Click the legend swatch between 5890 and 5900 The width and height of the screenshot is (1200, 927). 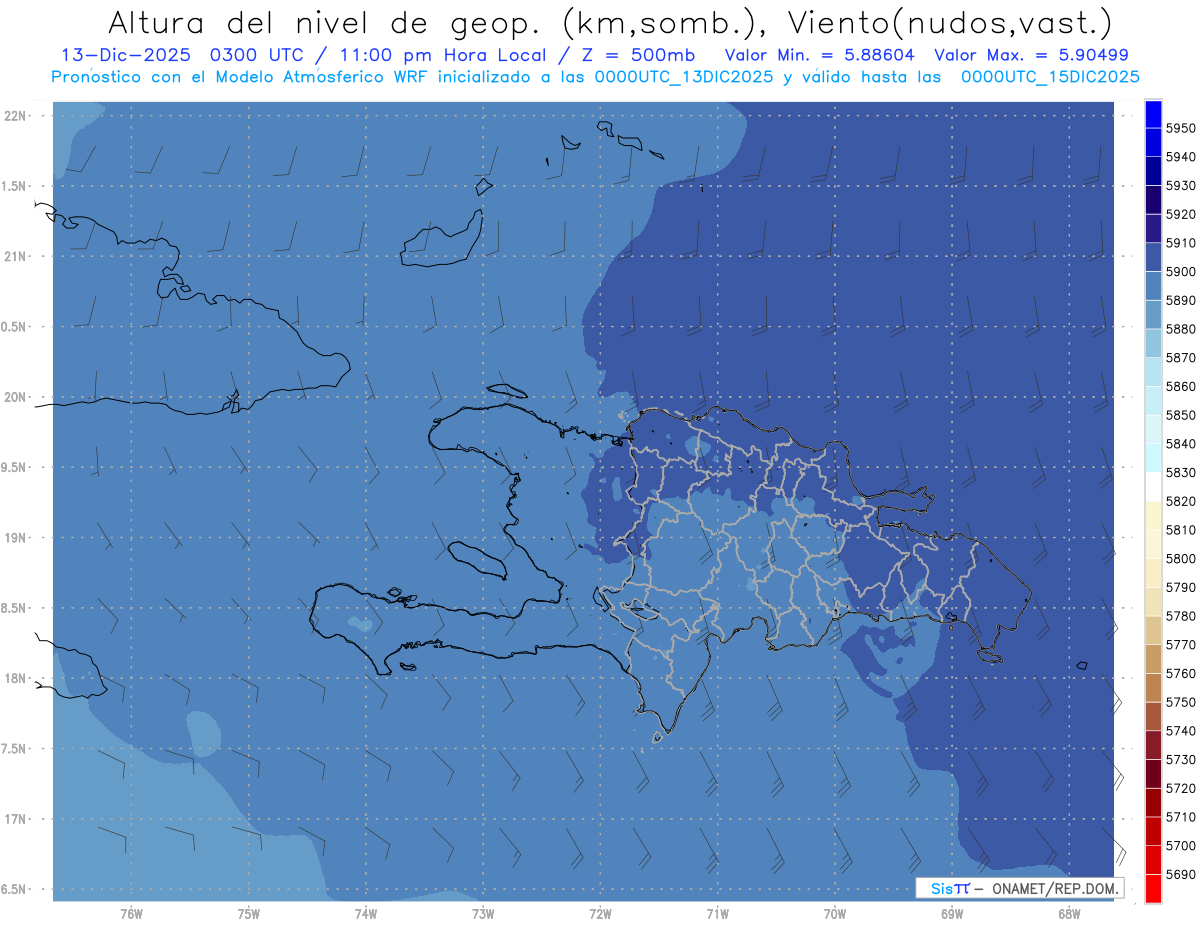(x=1153, y=286)
